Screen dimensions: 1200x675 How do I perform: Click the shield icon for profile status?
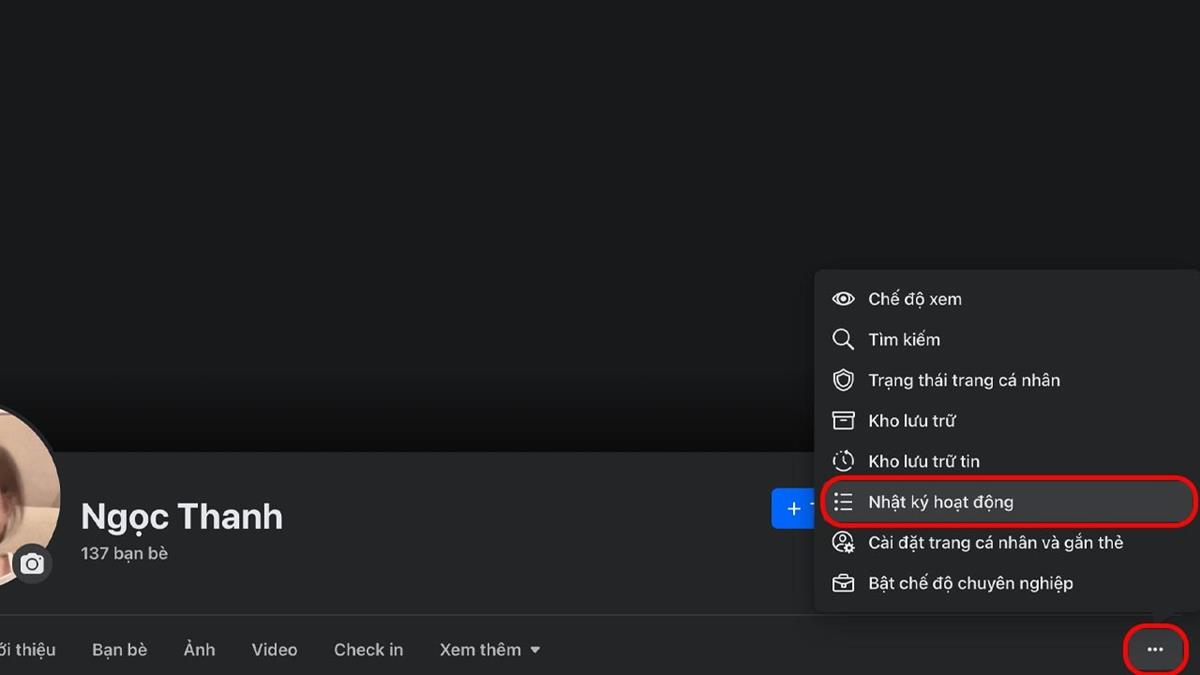pos(843,381)
